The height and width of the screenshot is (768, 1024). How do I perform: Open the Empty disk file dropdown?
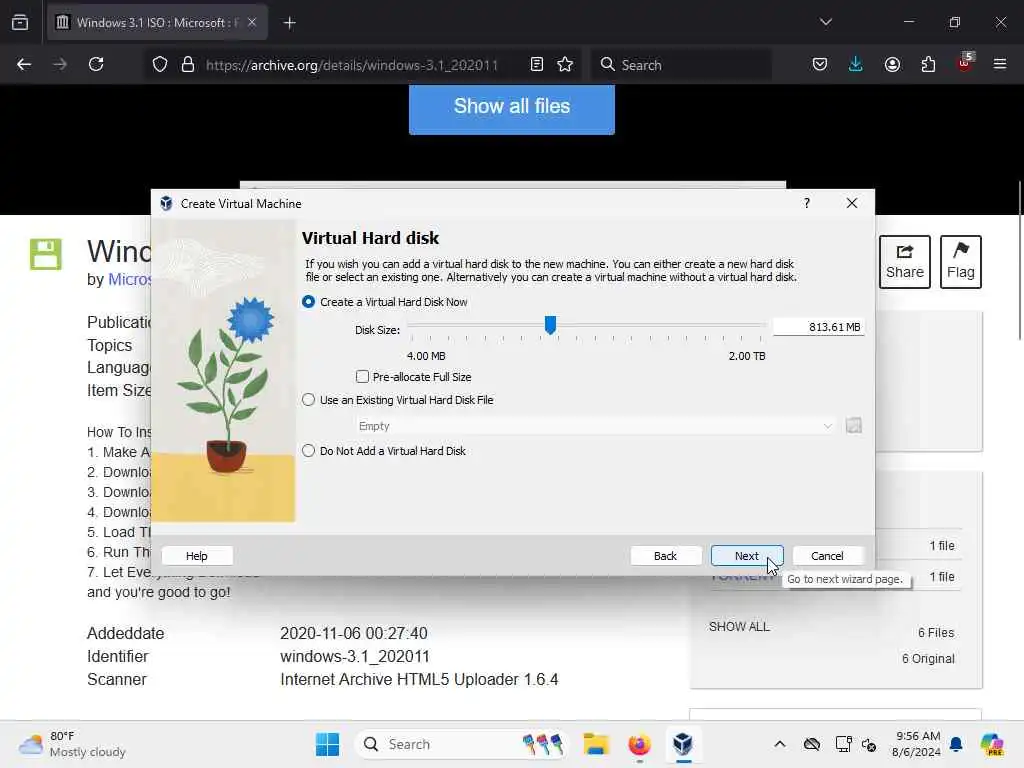596,426
